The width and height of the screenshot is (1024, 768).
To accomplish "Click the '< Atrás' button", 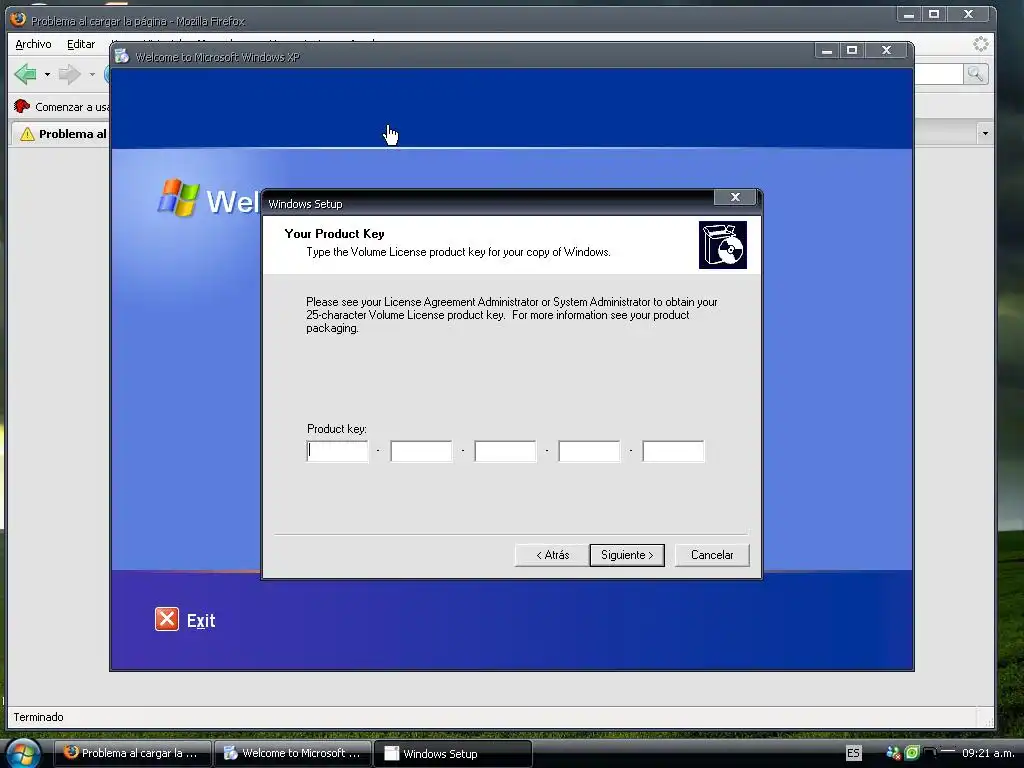I will (x=552, y=555).
